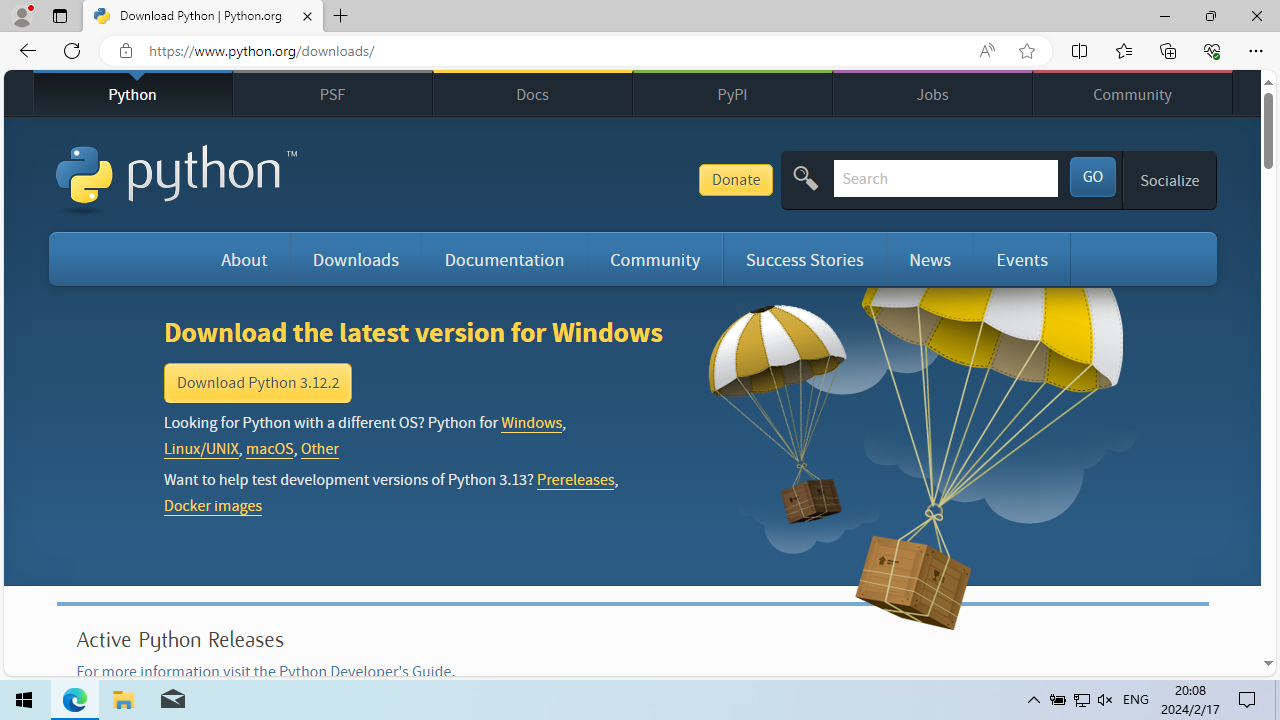The height and width of the screenshot is (720, 1280).
Task: Click the battery tray icon
Action: click(1057, 700)
